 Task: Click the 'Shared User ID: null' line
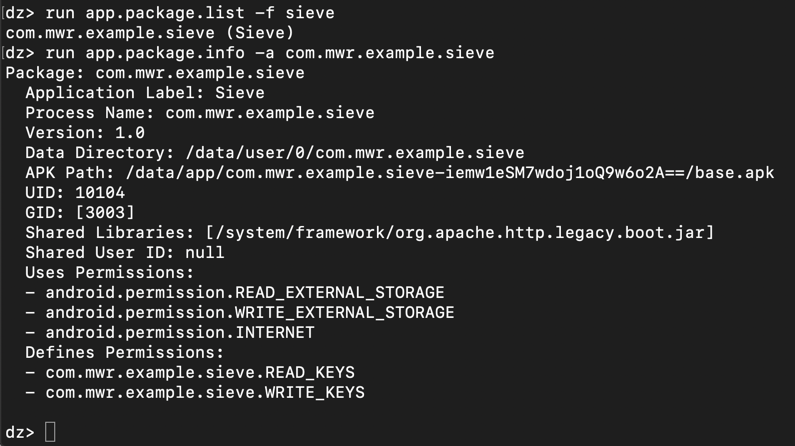(x=125, y=253)
